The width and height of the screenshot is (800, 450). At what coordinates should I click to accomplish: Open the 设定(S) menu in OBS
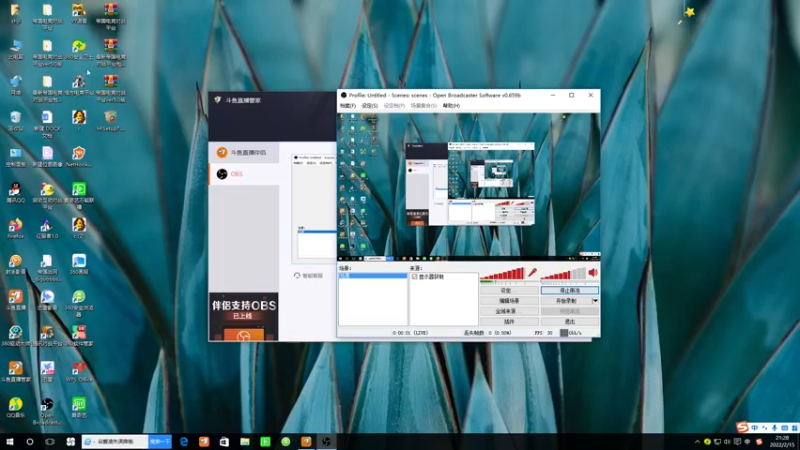click(369, 106)
